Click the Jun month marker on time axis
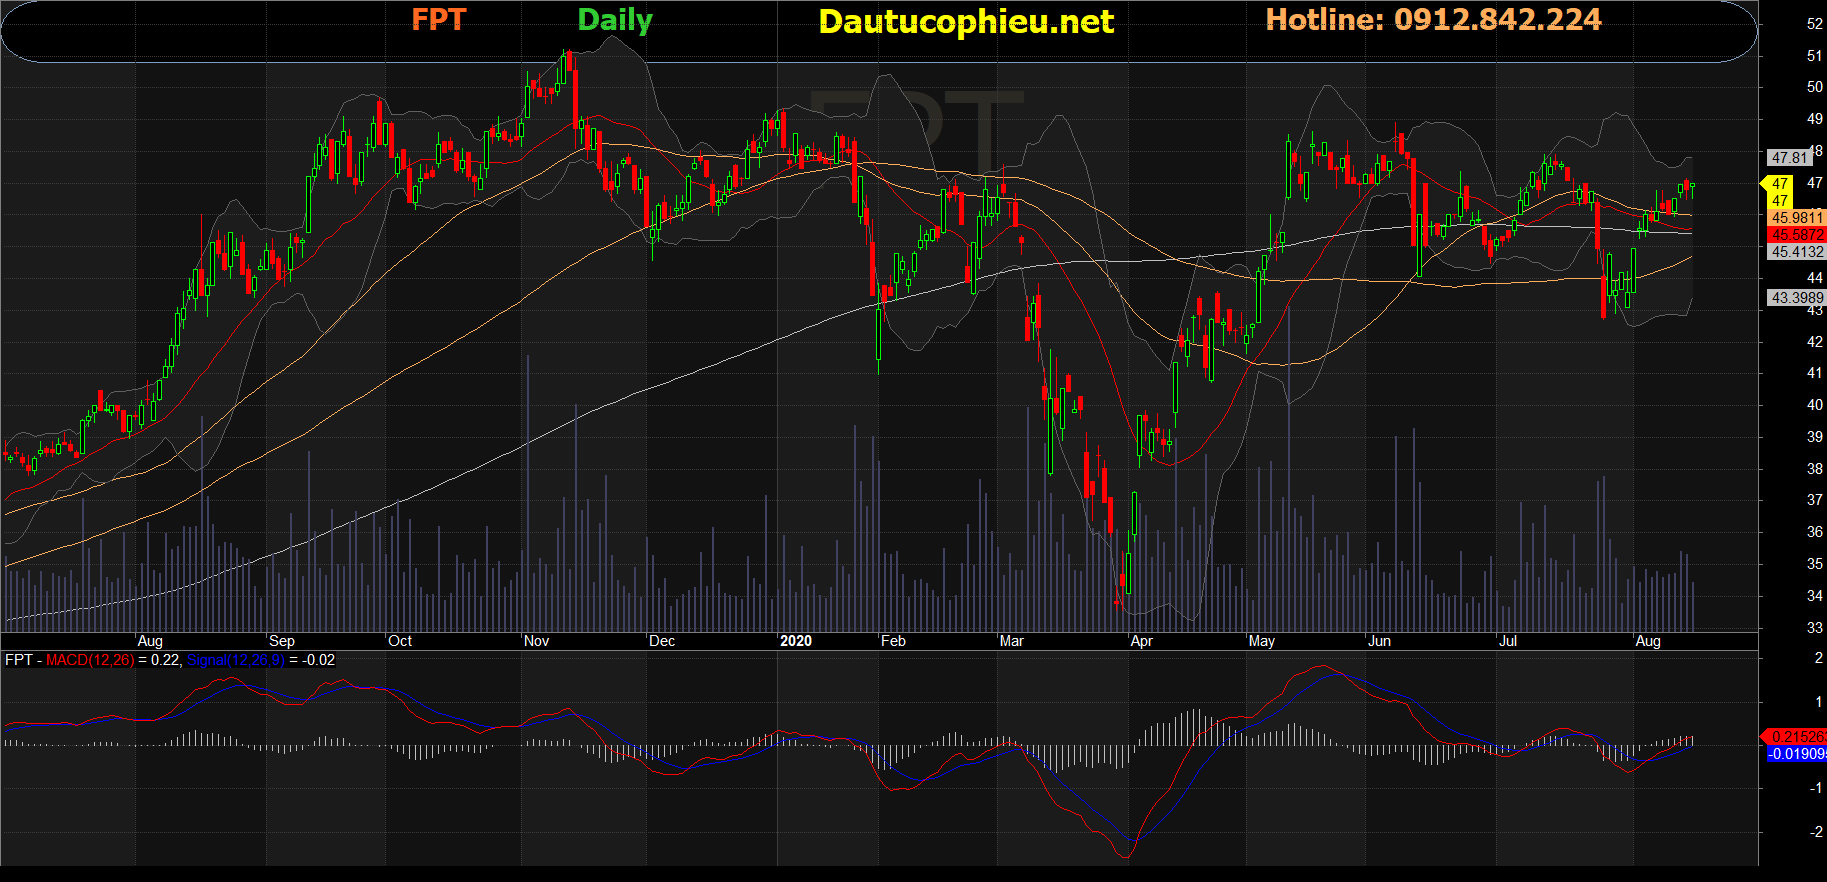1827x882 pixels. [x=1379, y=641]
